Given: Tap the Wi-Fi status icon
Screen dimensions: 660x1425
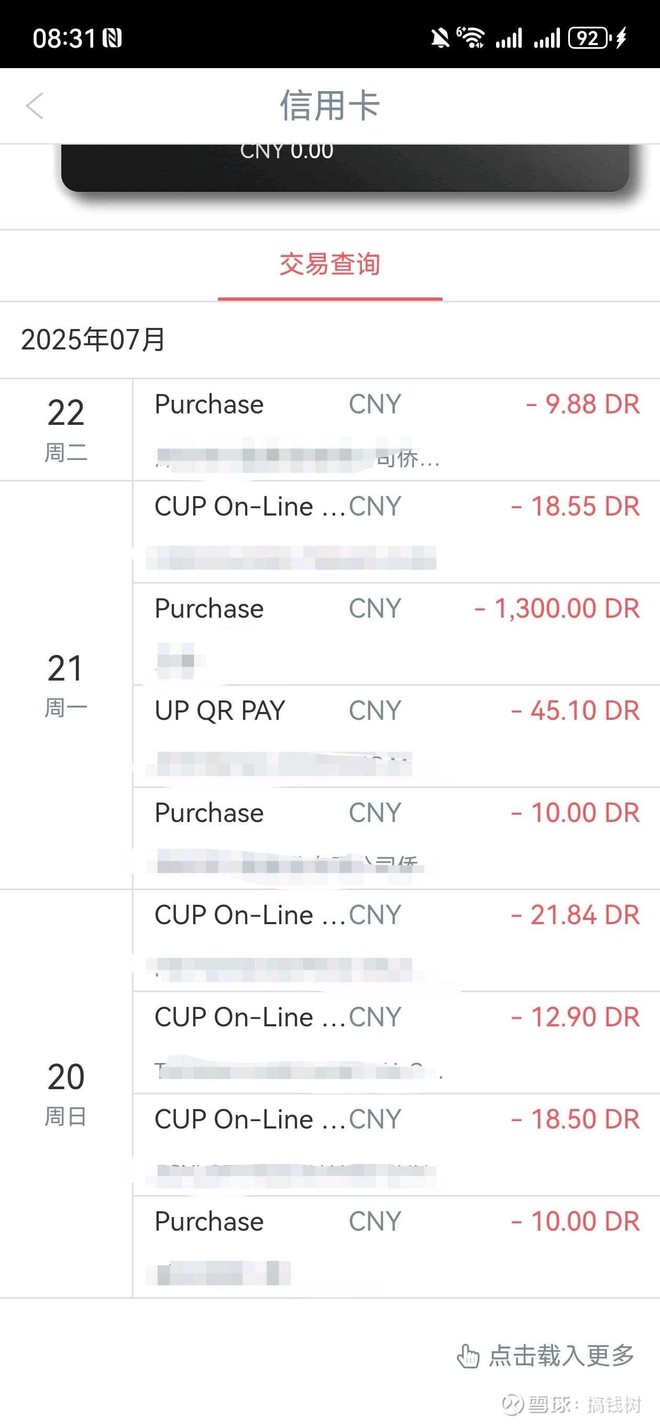Looking at the screenshot, I should [x=471, y=38].
